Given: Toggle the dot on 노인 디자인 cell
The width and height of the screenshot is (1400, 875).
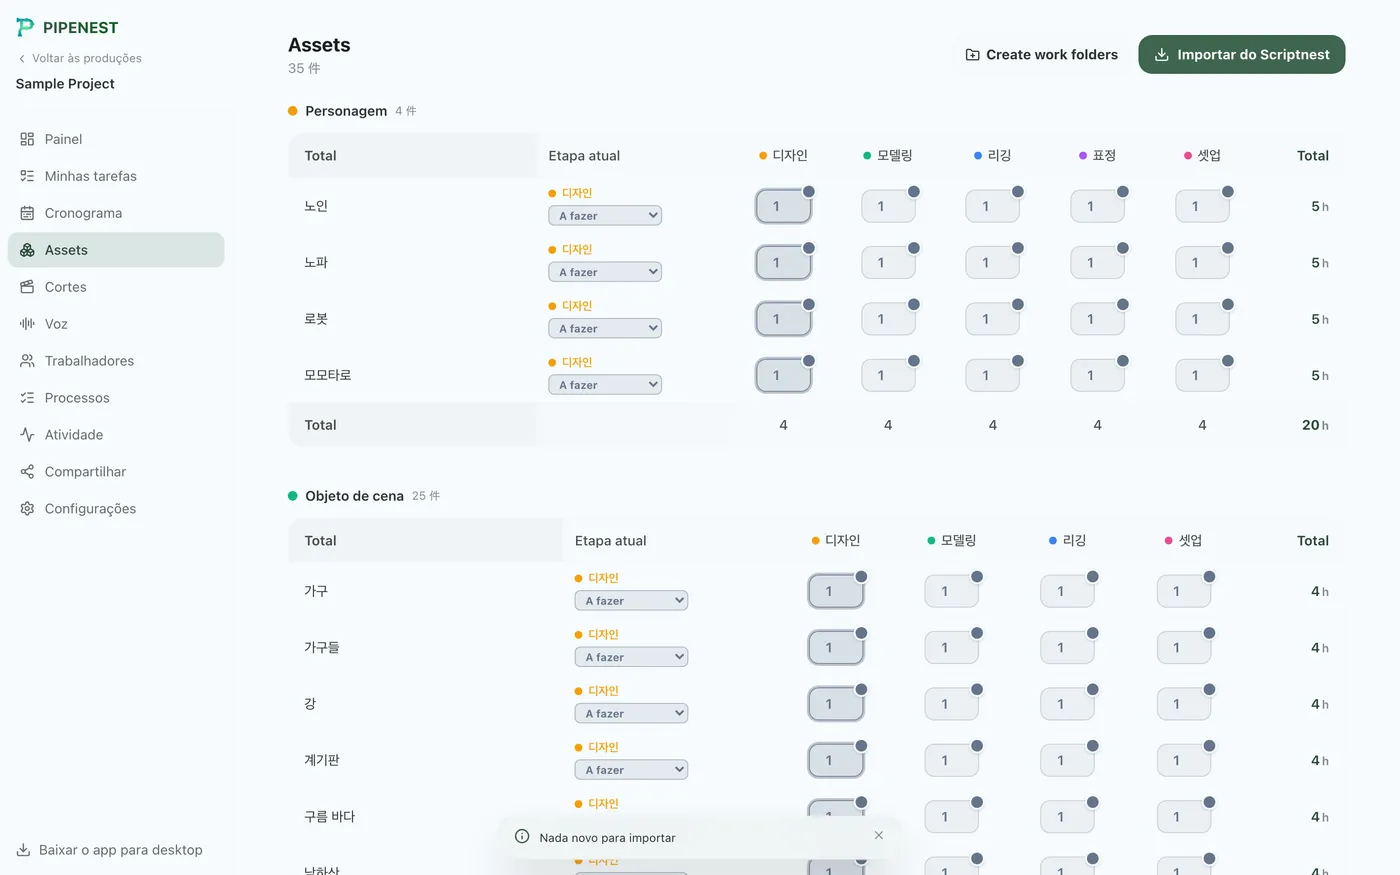Looking at the screenshot, I should [x=809, y=191].
